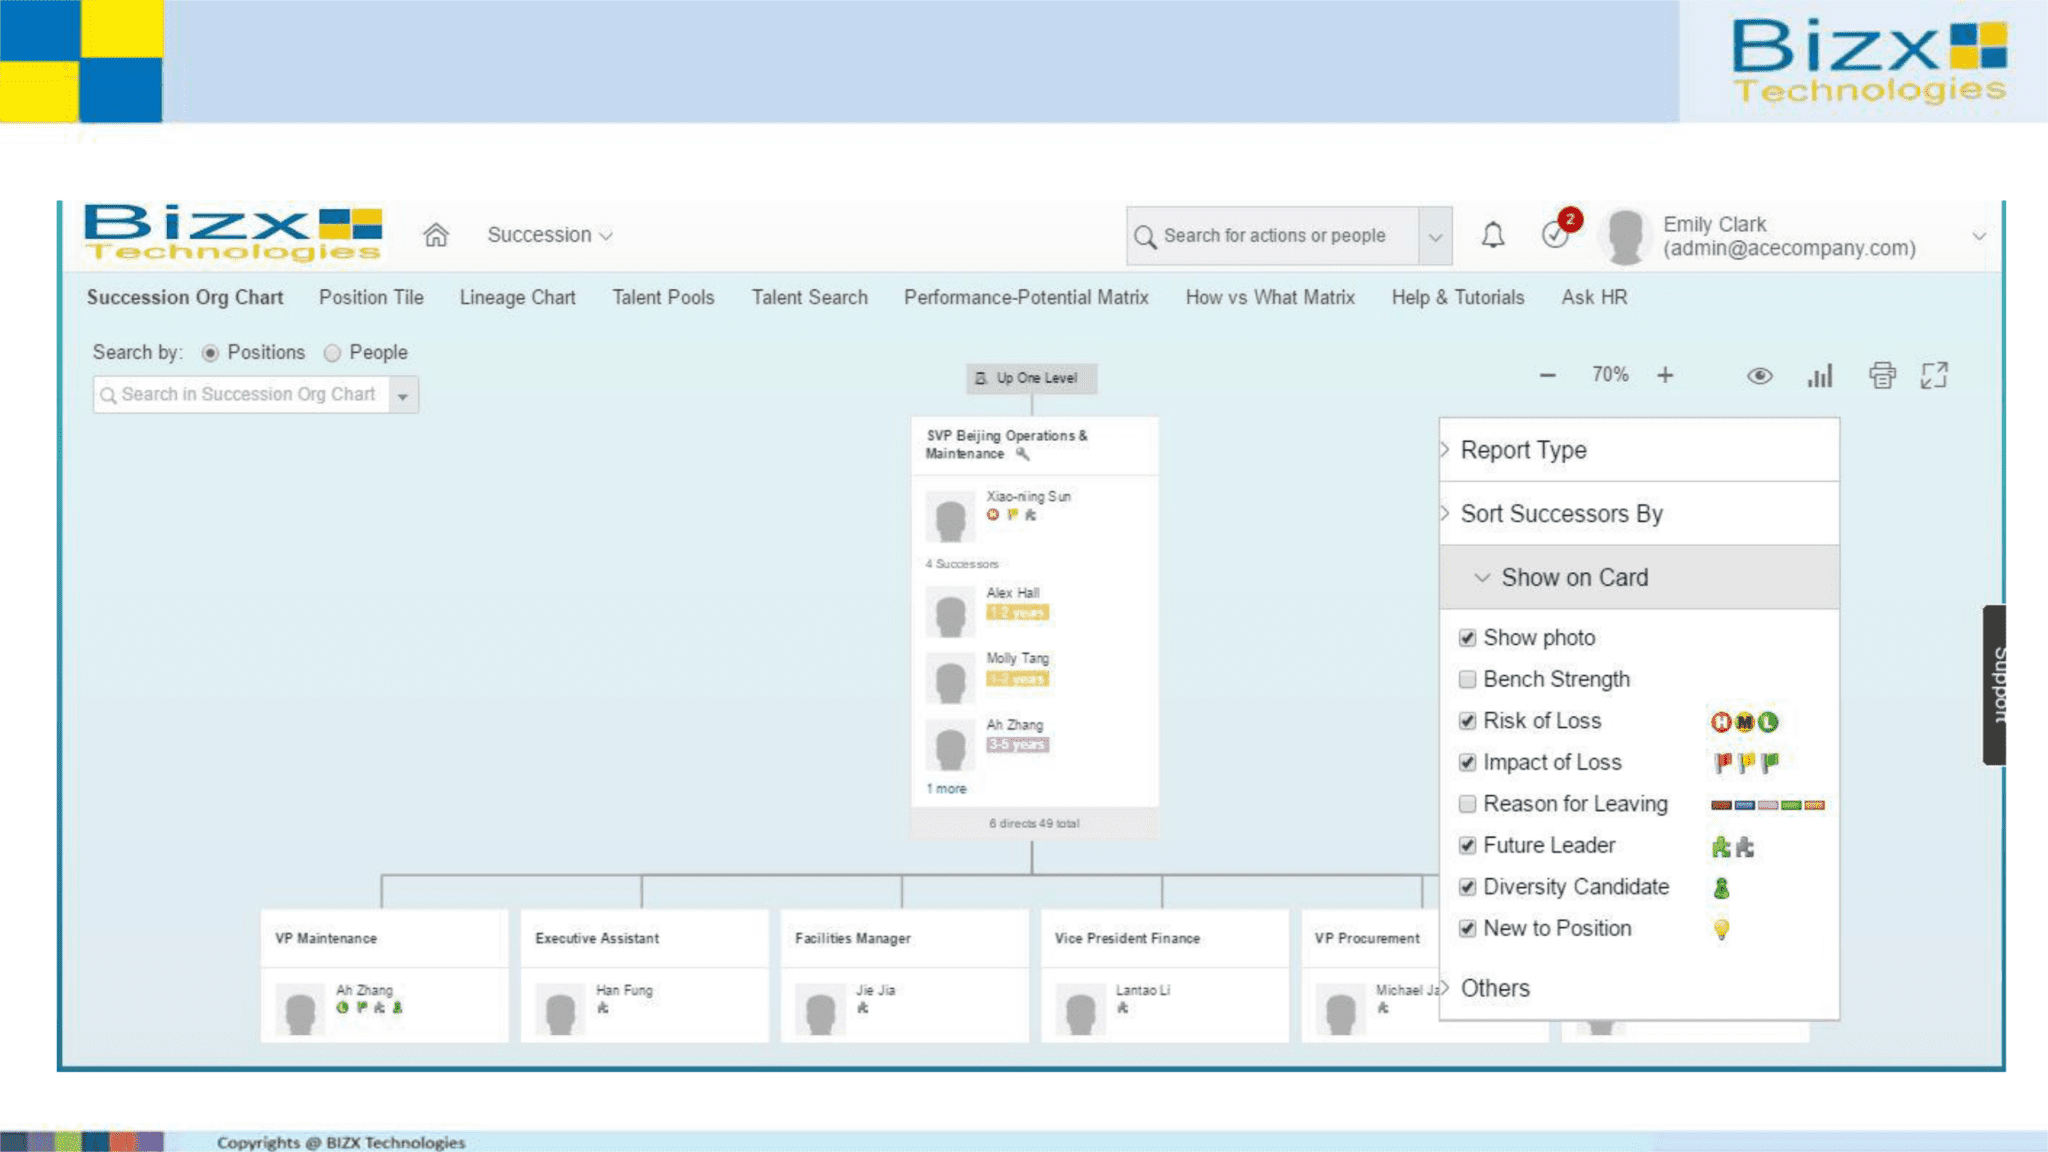Click the eye visibility icon above the chart

(x=1759, y=375)
